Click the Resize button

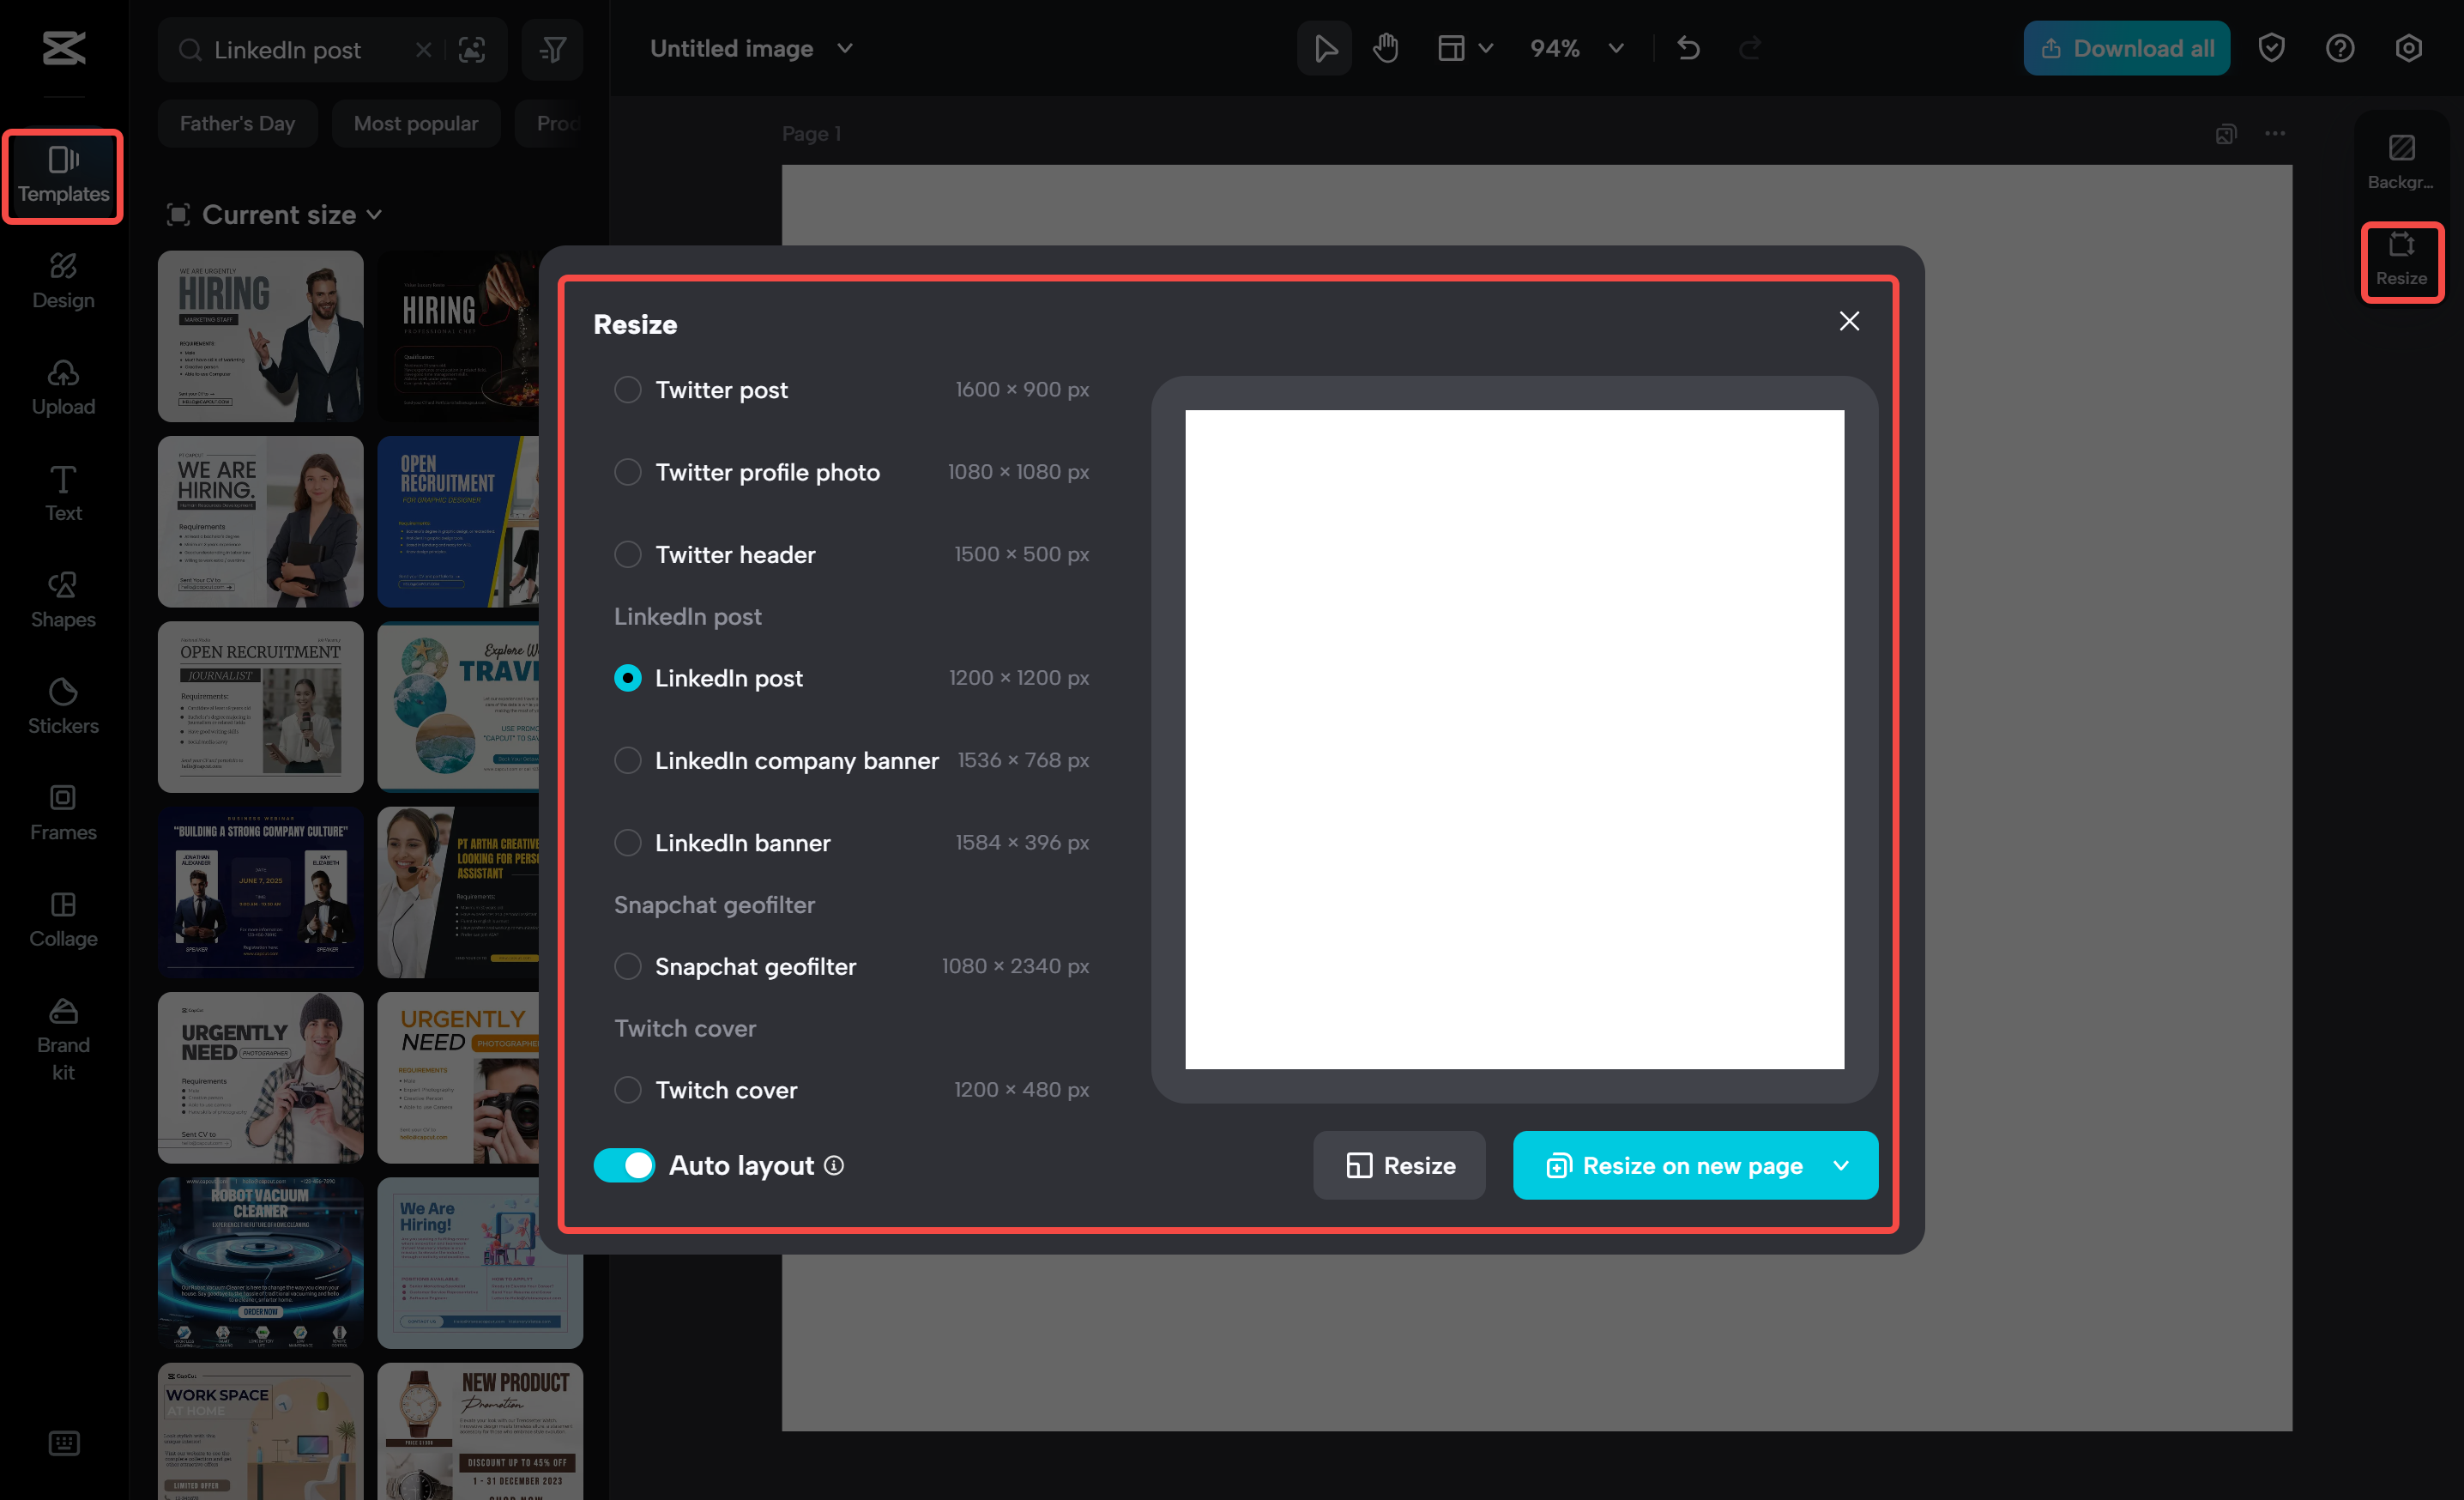coord(1399,1165)
